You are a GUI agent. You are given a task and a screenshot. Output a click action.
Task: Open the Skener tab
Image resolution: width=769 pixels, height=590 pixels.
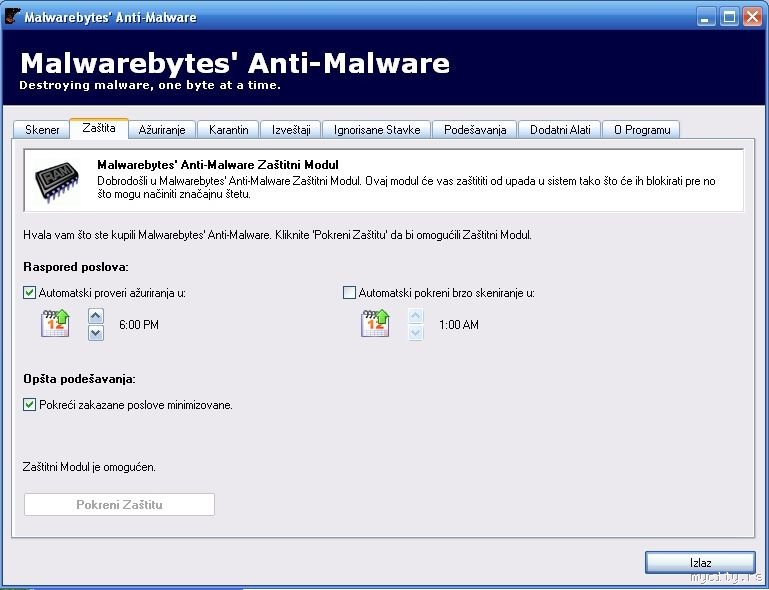point(42,130)
